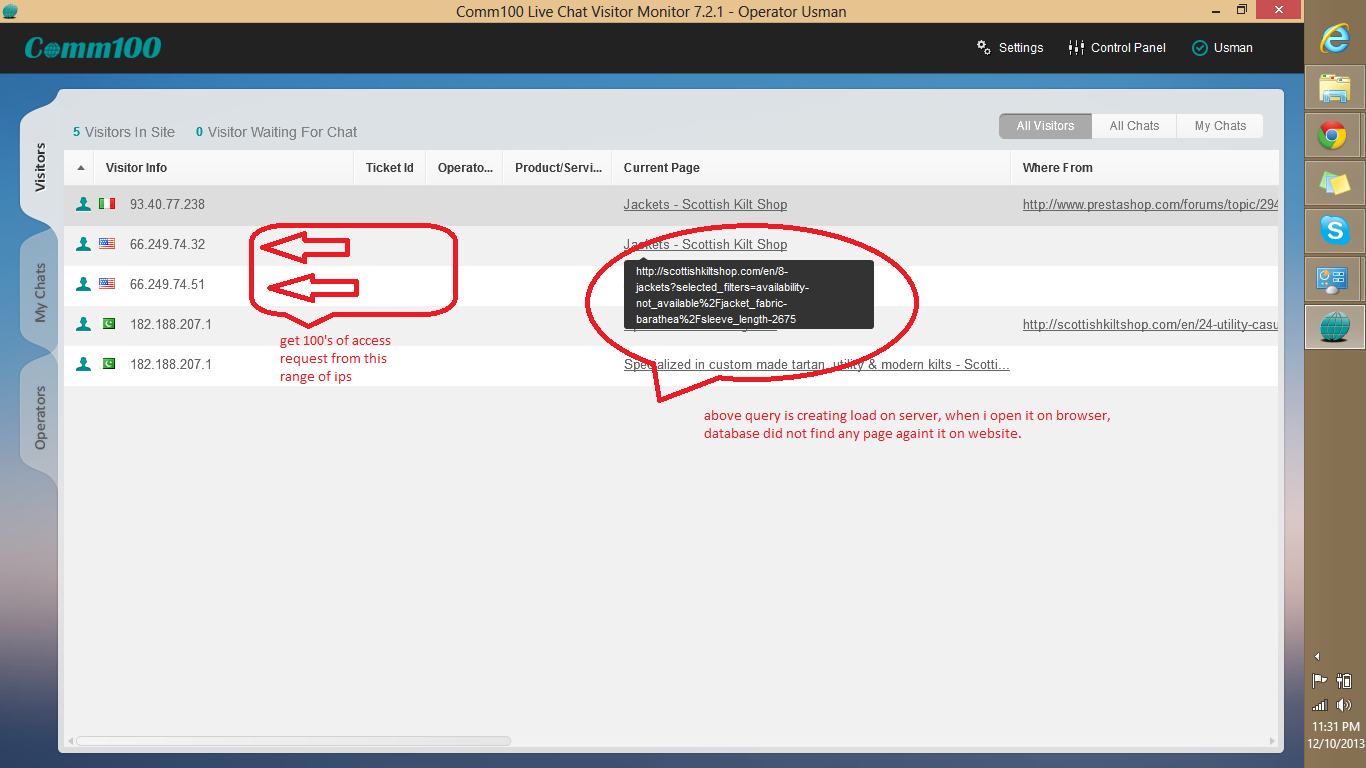
Task: Sort by the Current Page column
Action: coord(811,168)
